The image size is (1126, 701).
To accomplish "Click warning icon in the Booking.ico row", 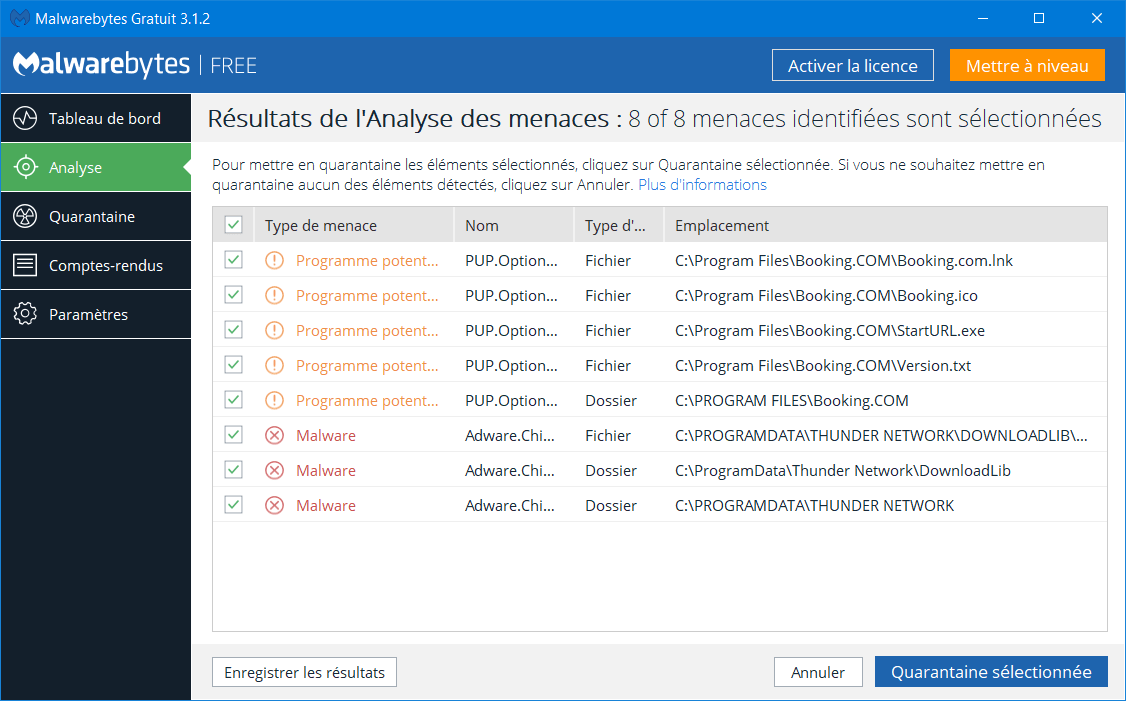I will point(274,295).
